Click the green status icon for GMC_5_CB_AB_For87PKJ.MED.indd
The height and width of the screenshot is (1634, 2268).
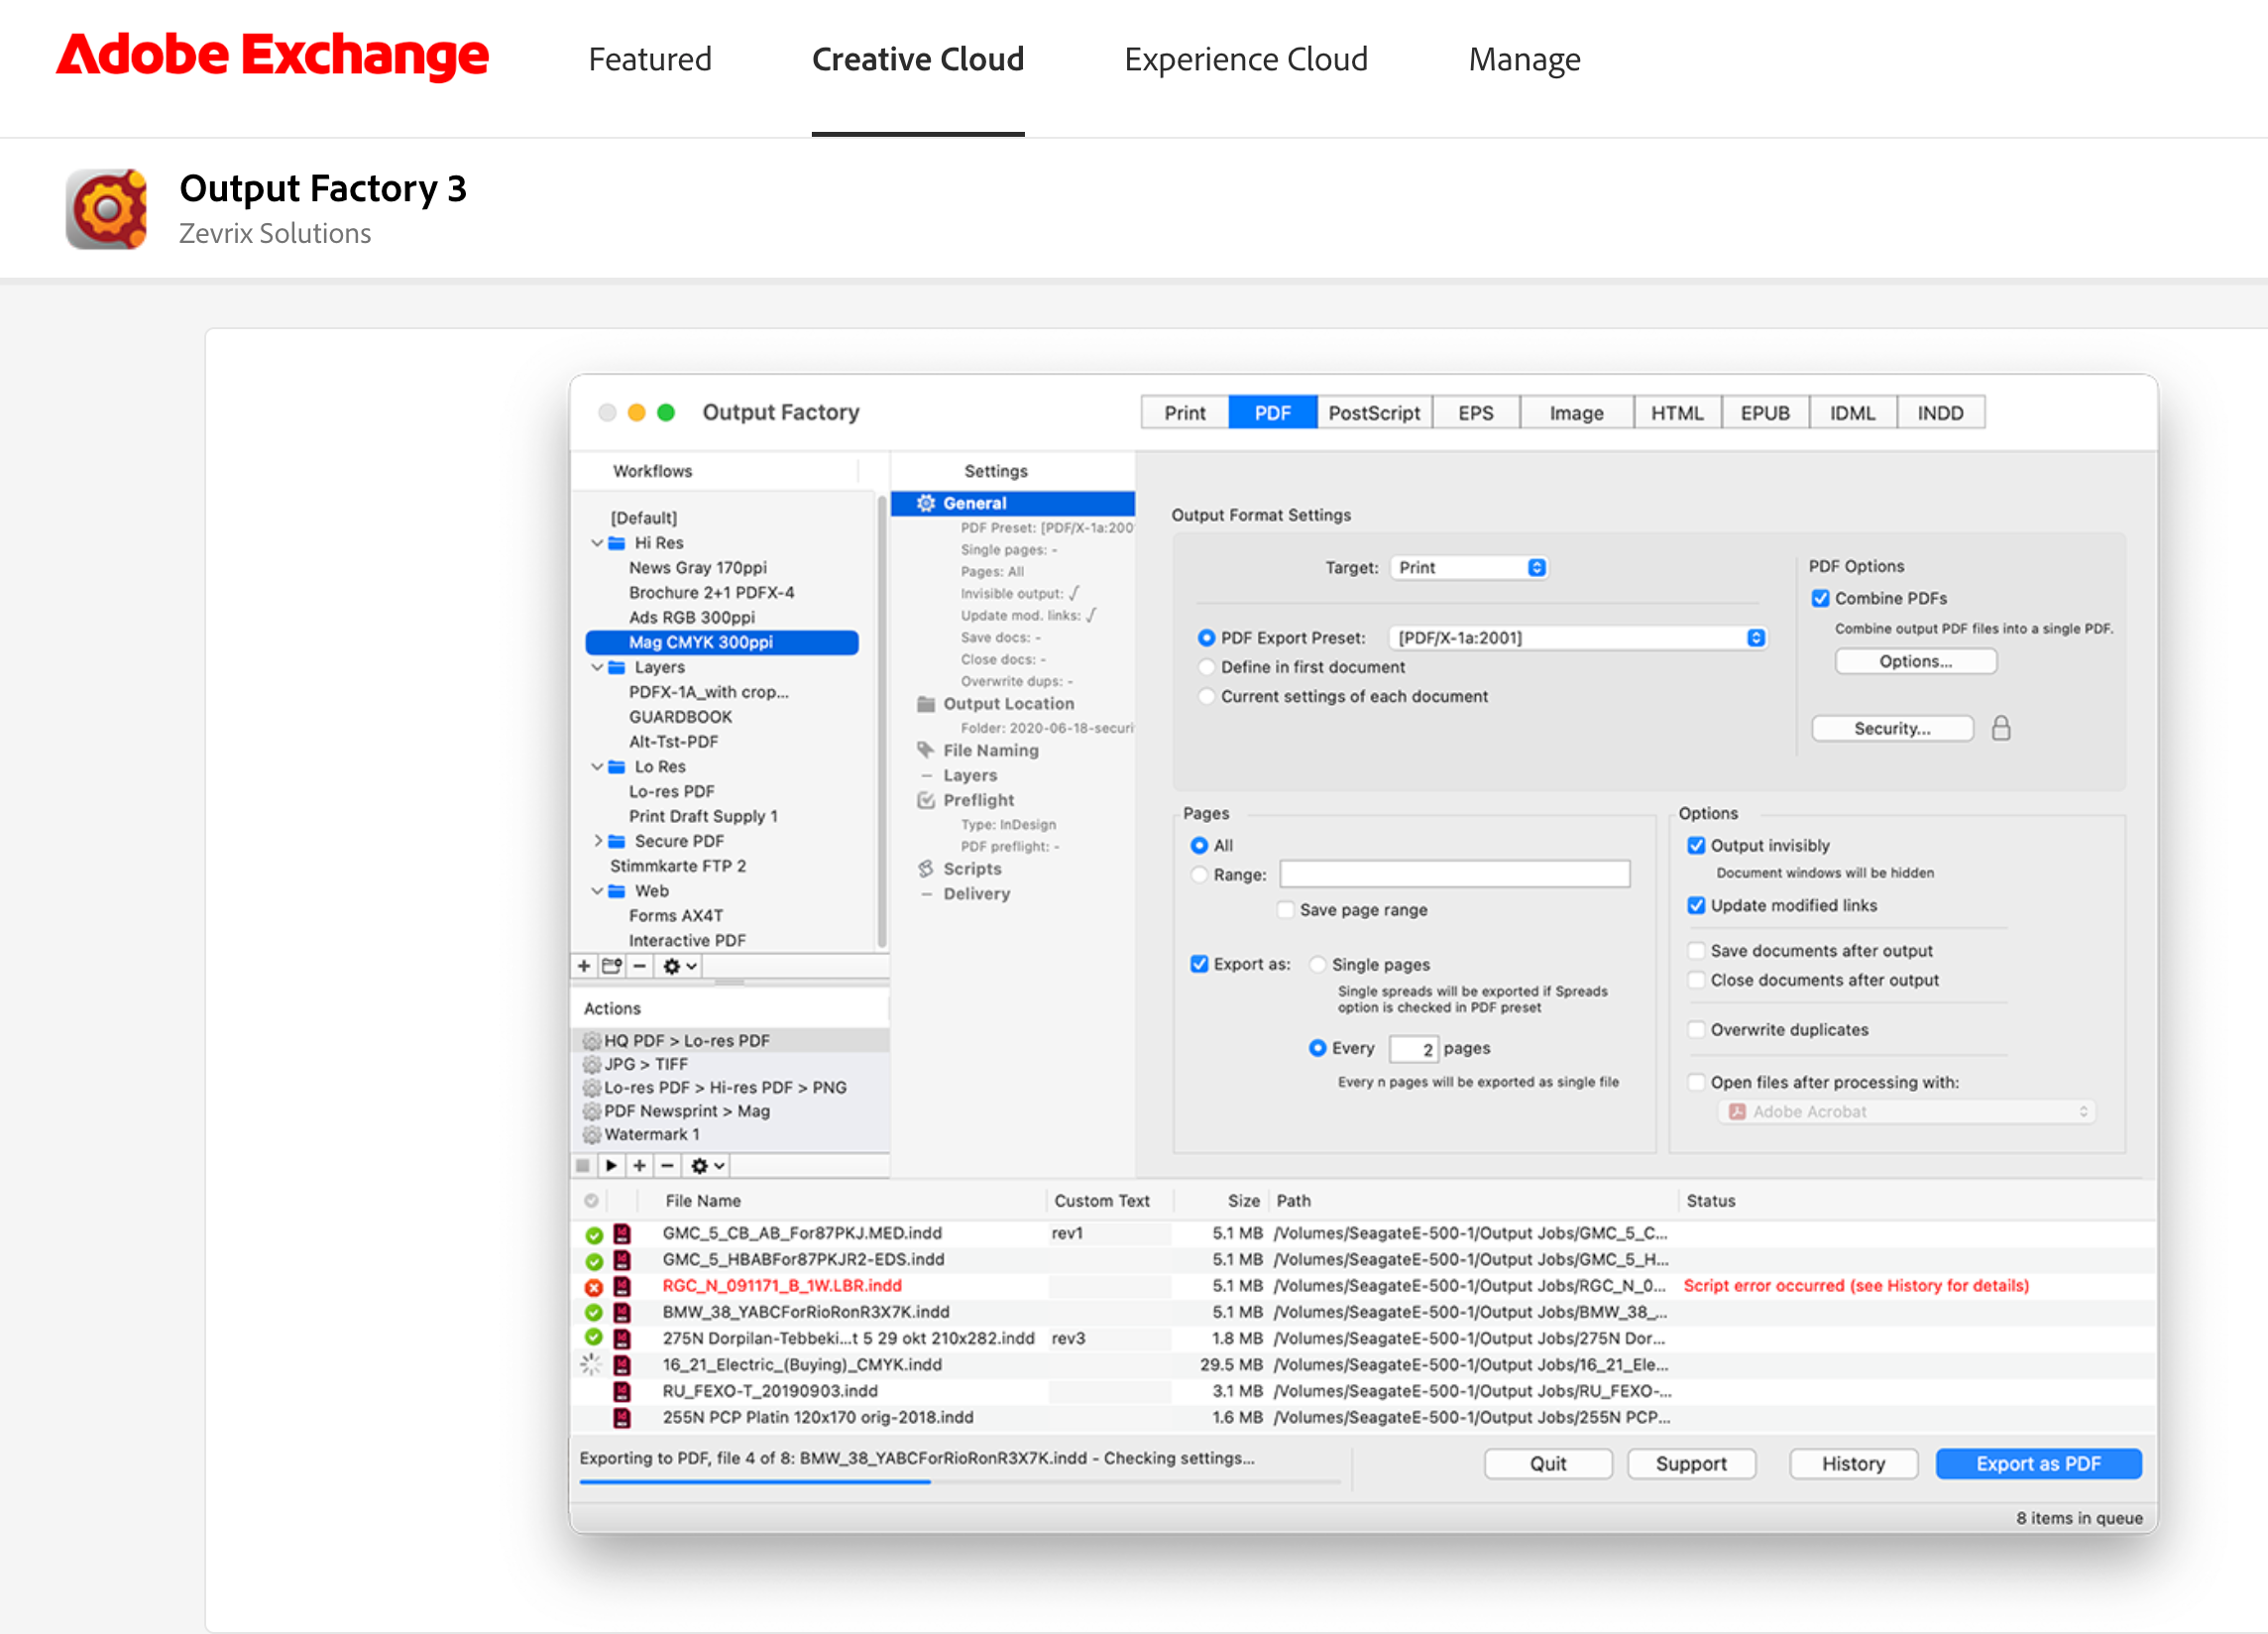click(594, 1235)
